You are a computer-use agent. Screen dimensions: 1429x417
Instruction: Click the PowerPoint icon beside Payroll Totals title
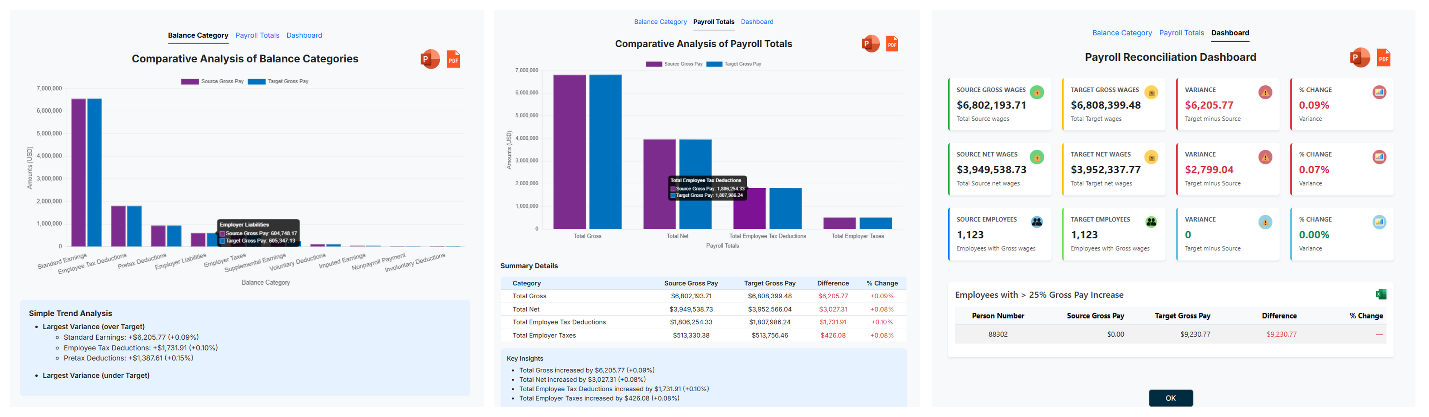pos(870,44)
